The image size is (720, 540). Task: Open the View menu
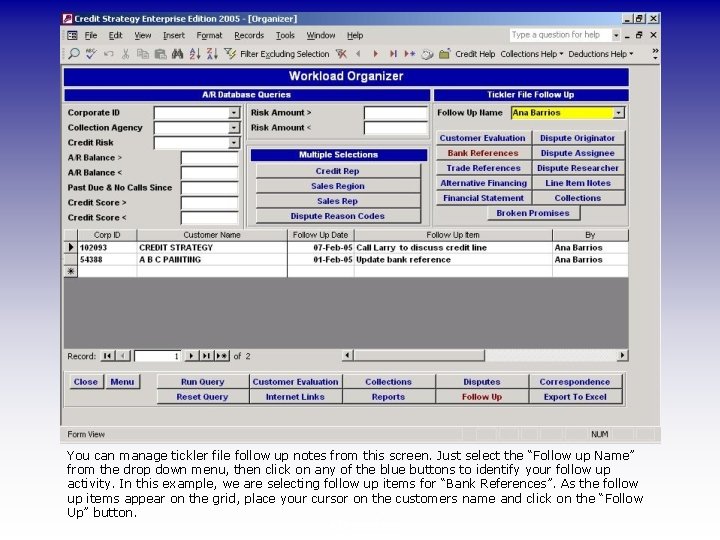point(143,35)
